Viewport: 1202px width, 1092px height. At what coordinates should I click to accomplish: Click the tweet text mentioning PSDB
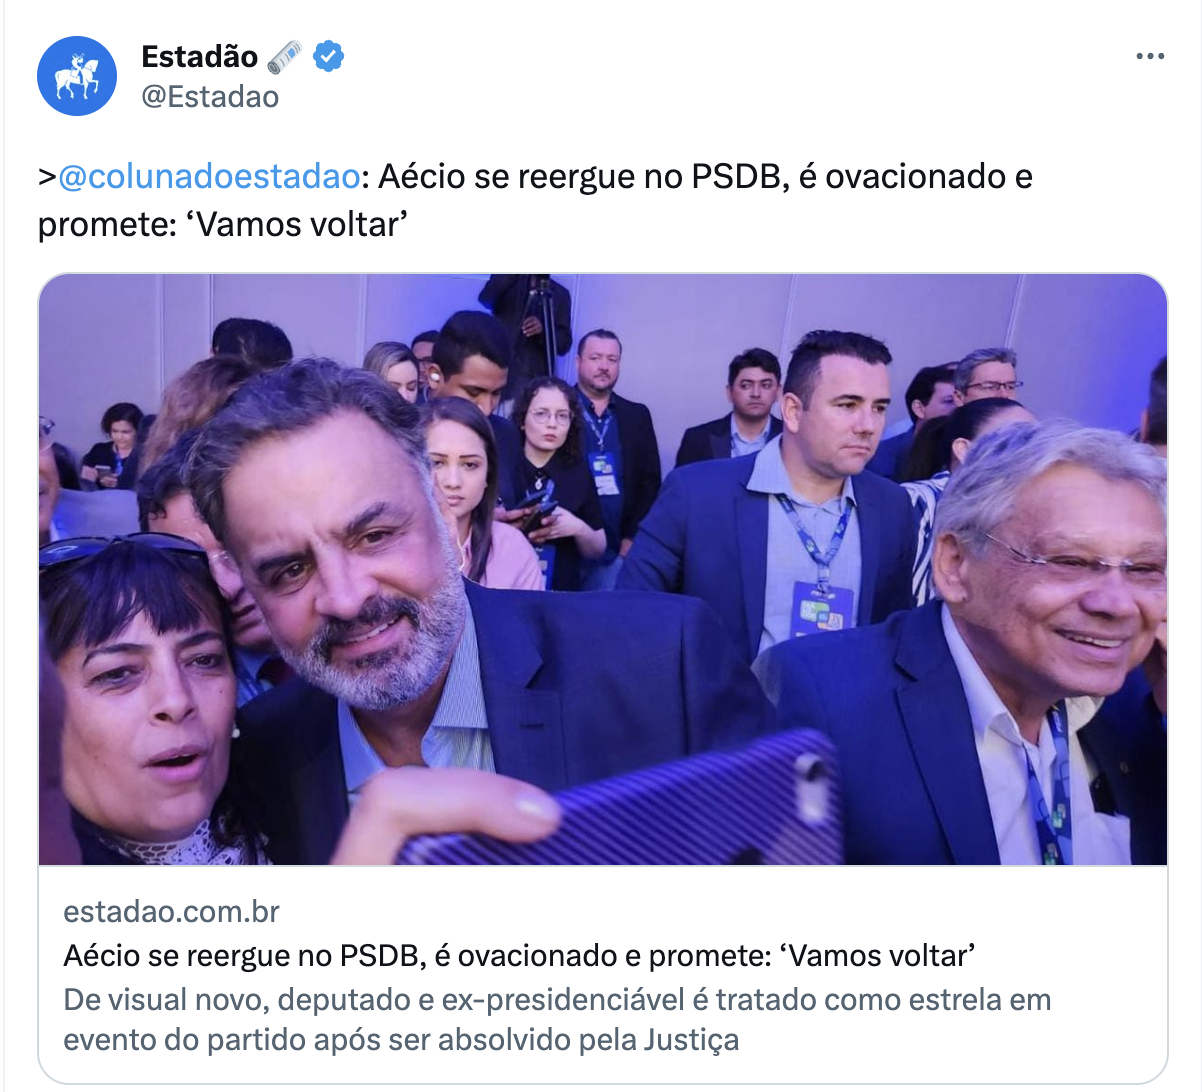pos(535,200)
